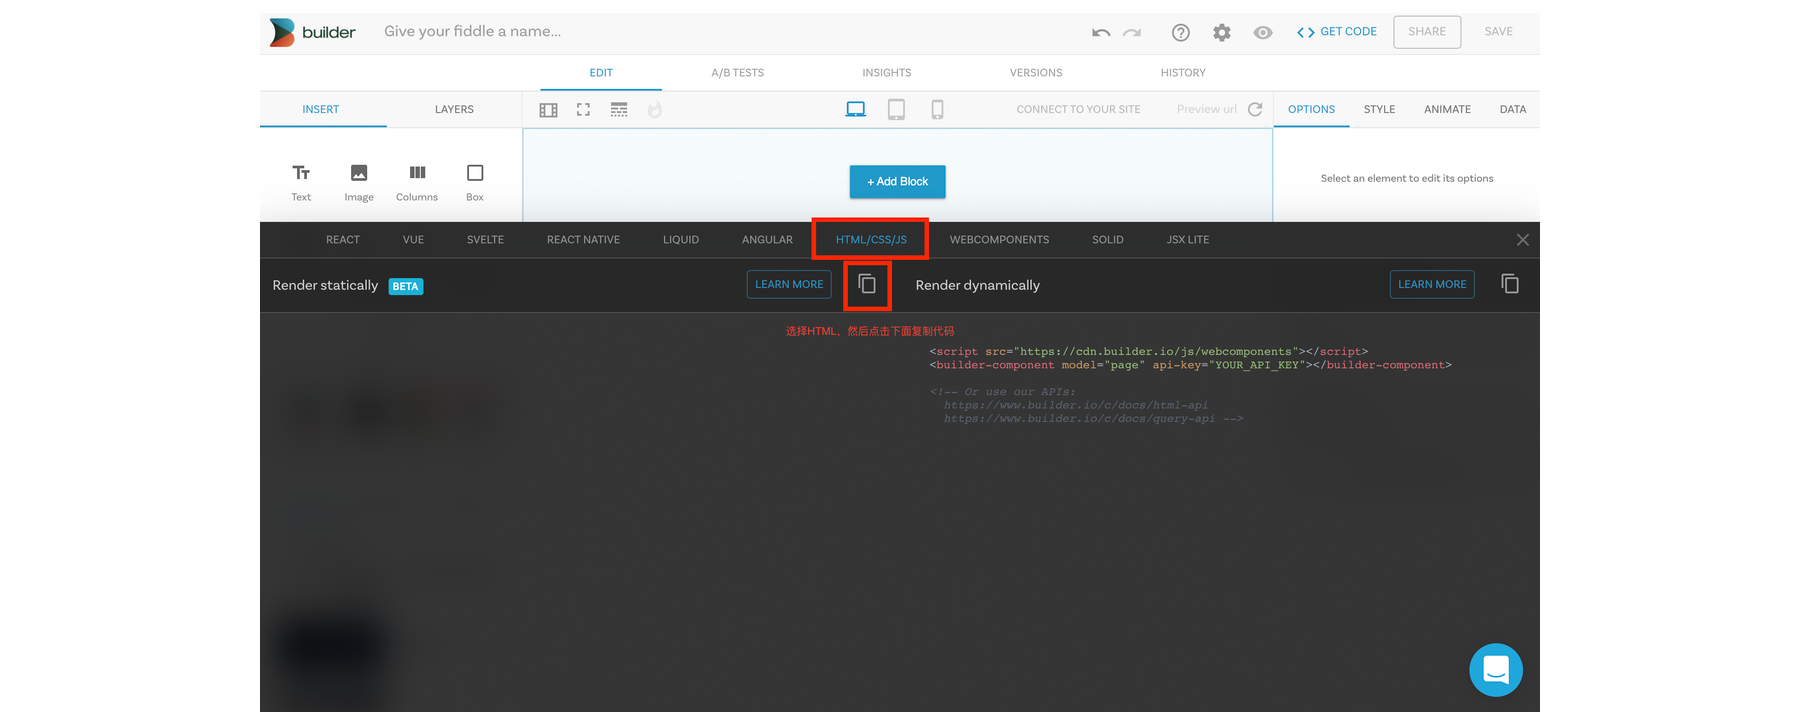Click the Builder logo

click(313, 32)
